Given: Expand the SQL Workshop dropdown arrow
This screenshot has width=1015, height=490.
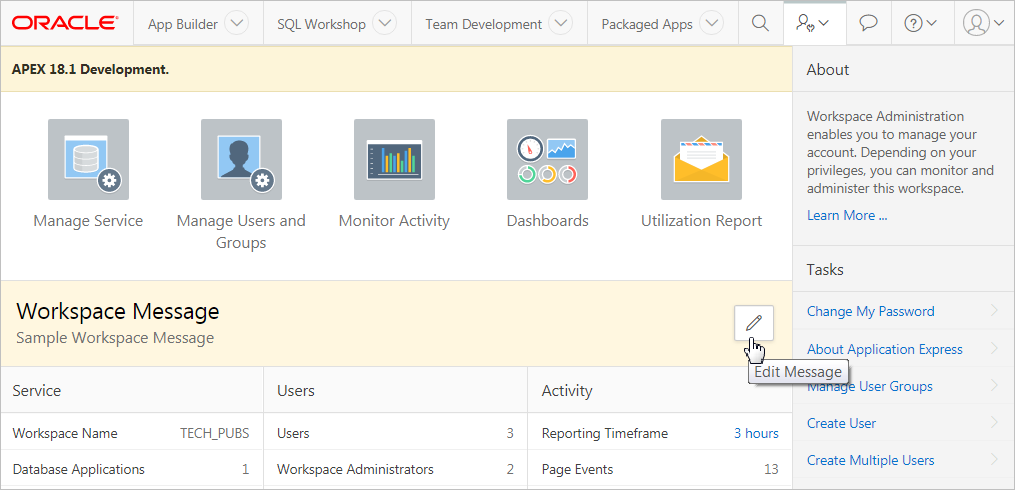Looking at the screenshot, I should [385, 24].
